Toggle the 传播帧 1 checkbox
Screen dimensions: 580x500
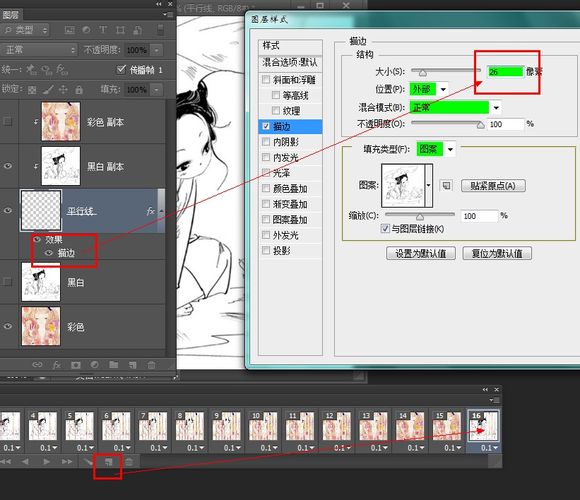coord(121,69)
